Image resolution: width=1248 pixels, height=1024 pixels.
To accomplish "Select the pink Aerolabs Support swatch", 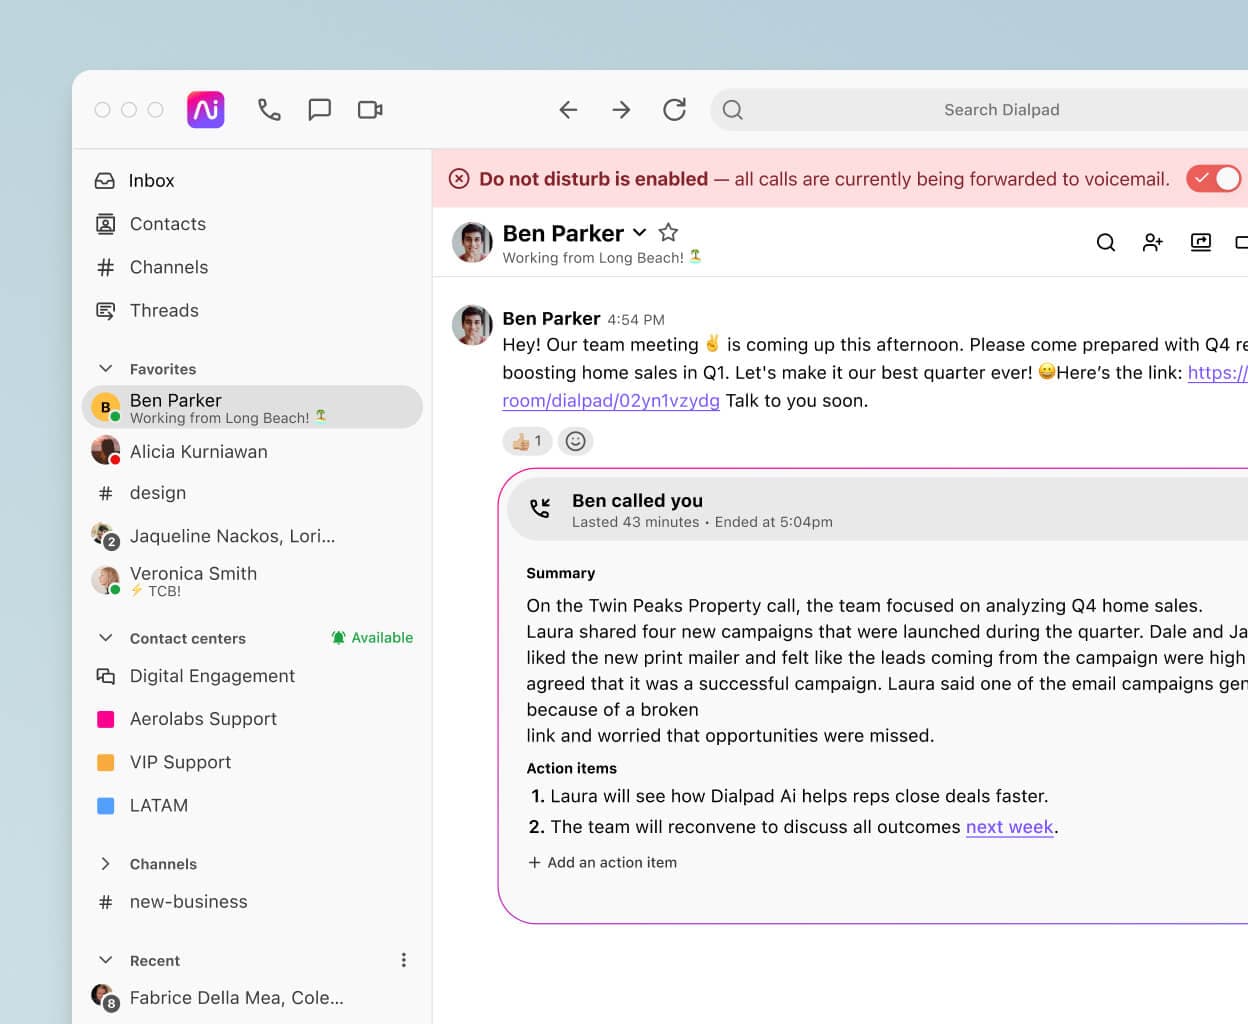I will pos(105,719).
